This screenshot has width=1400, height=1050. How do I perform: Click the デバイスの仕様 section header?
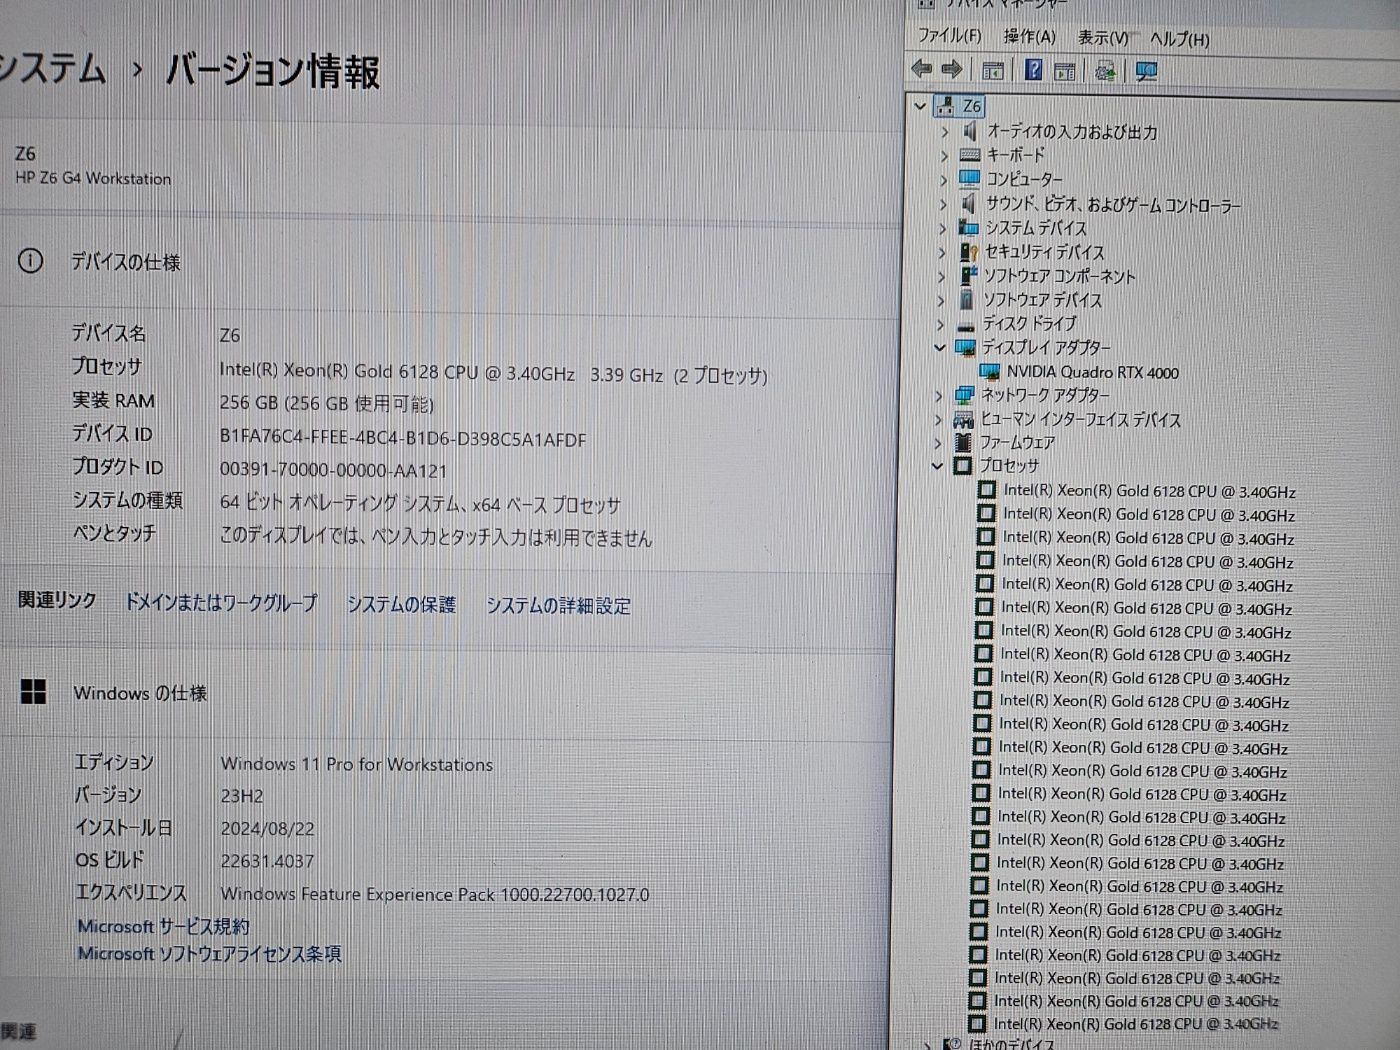[x=125, y=262]
